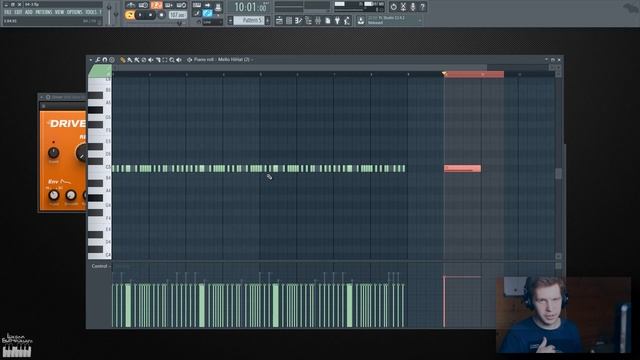Click the download content library icon

point(361,20)
